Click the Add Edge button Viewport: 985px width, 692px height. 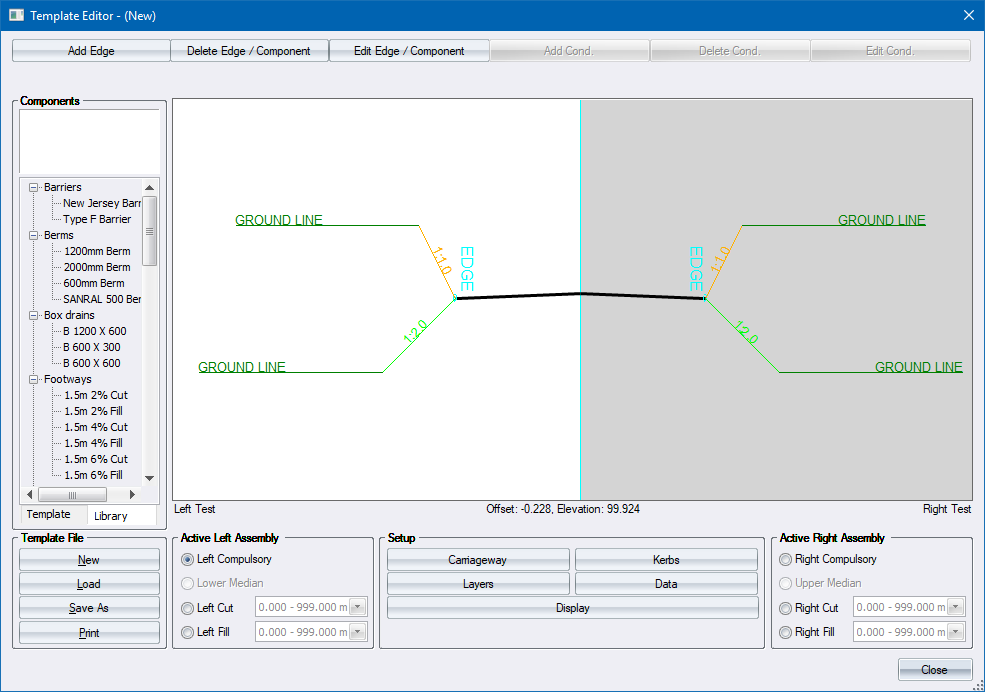pos(91,51)
